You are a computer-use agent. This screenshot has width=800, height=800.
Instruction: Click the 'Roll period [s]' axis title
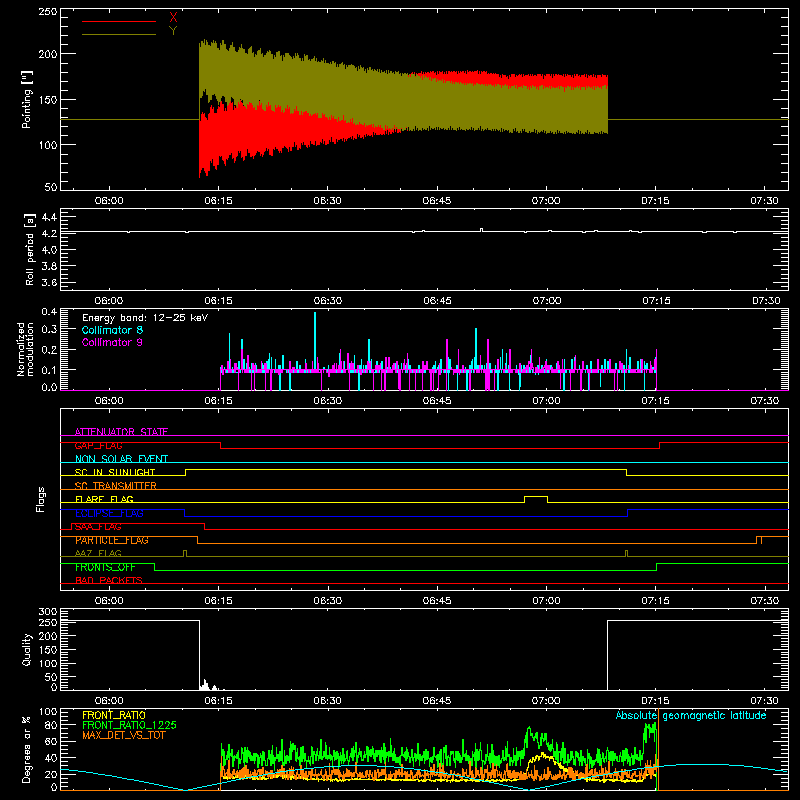coord(30,249)
